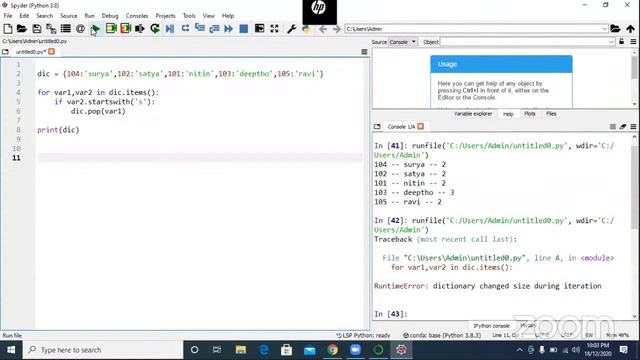Image resolution: width=640 pixels, height=360 pixels.
Task: Click into the Object input field
Action: pos(524,42)
